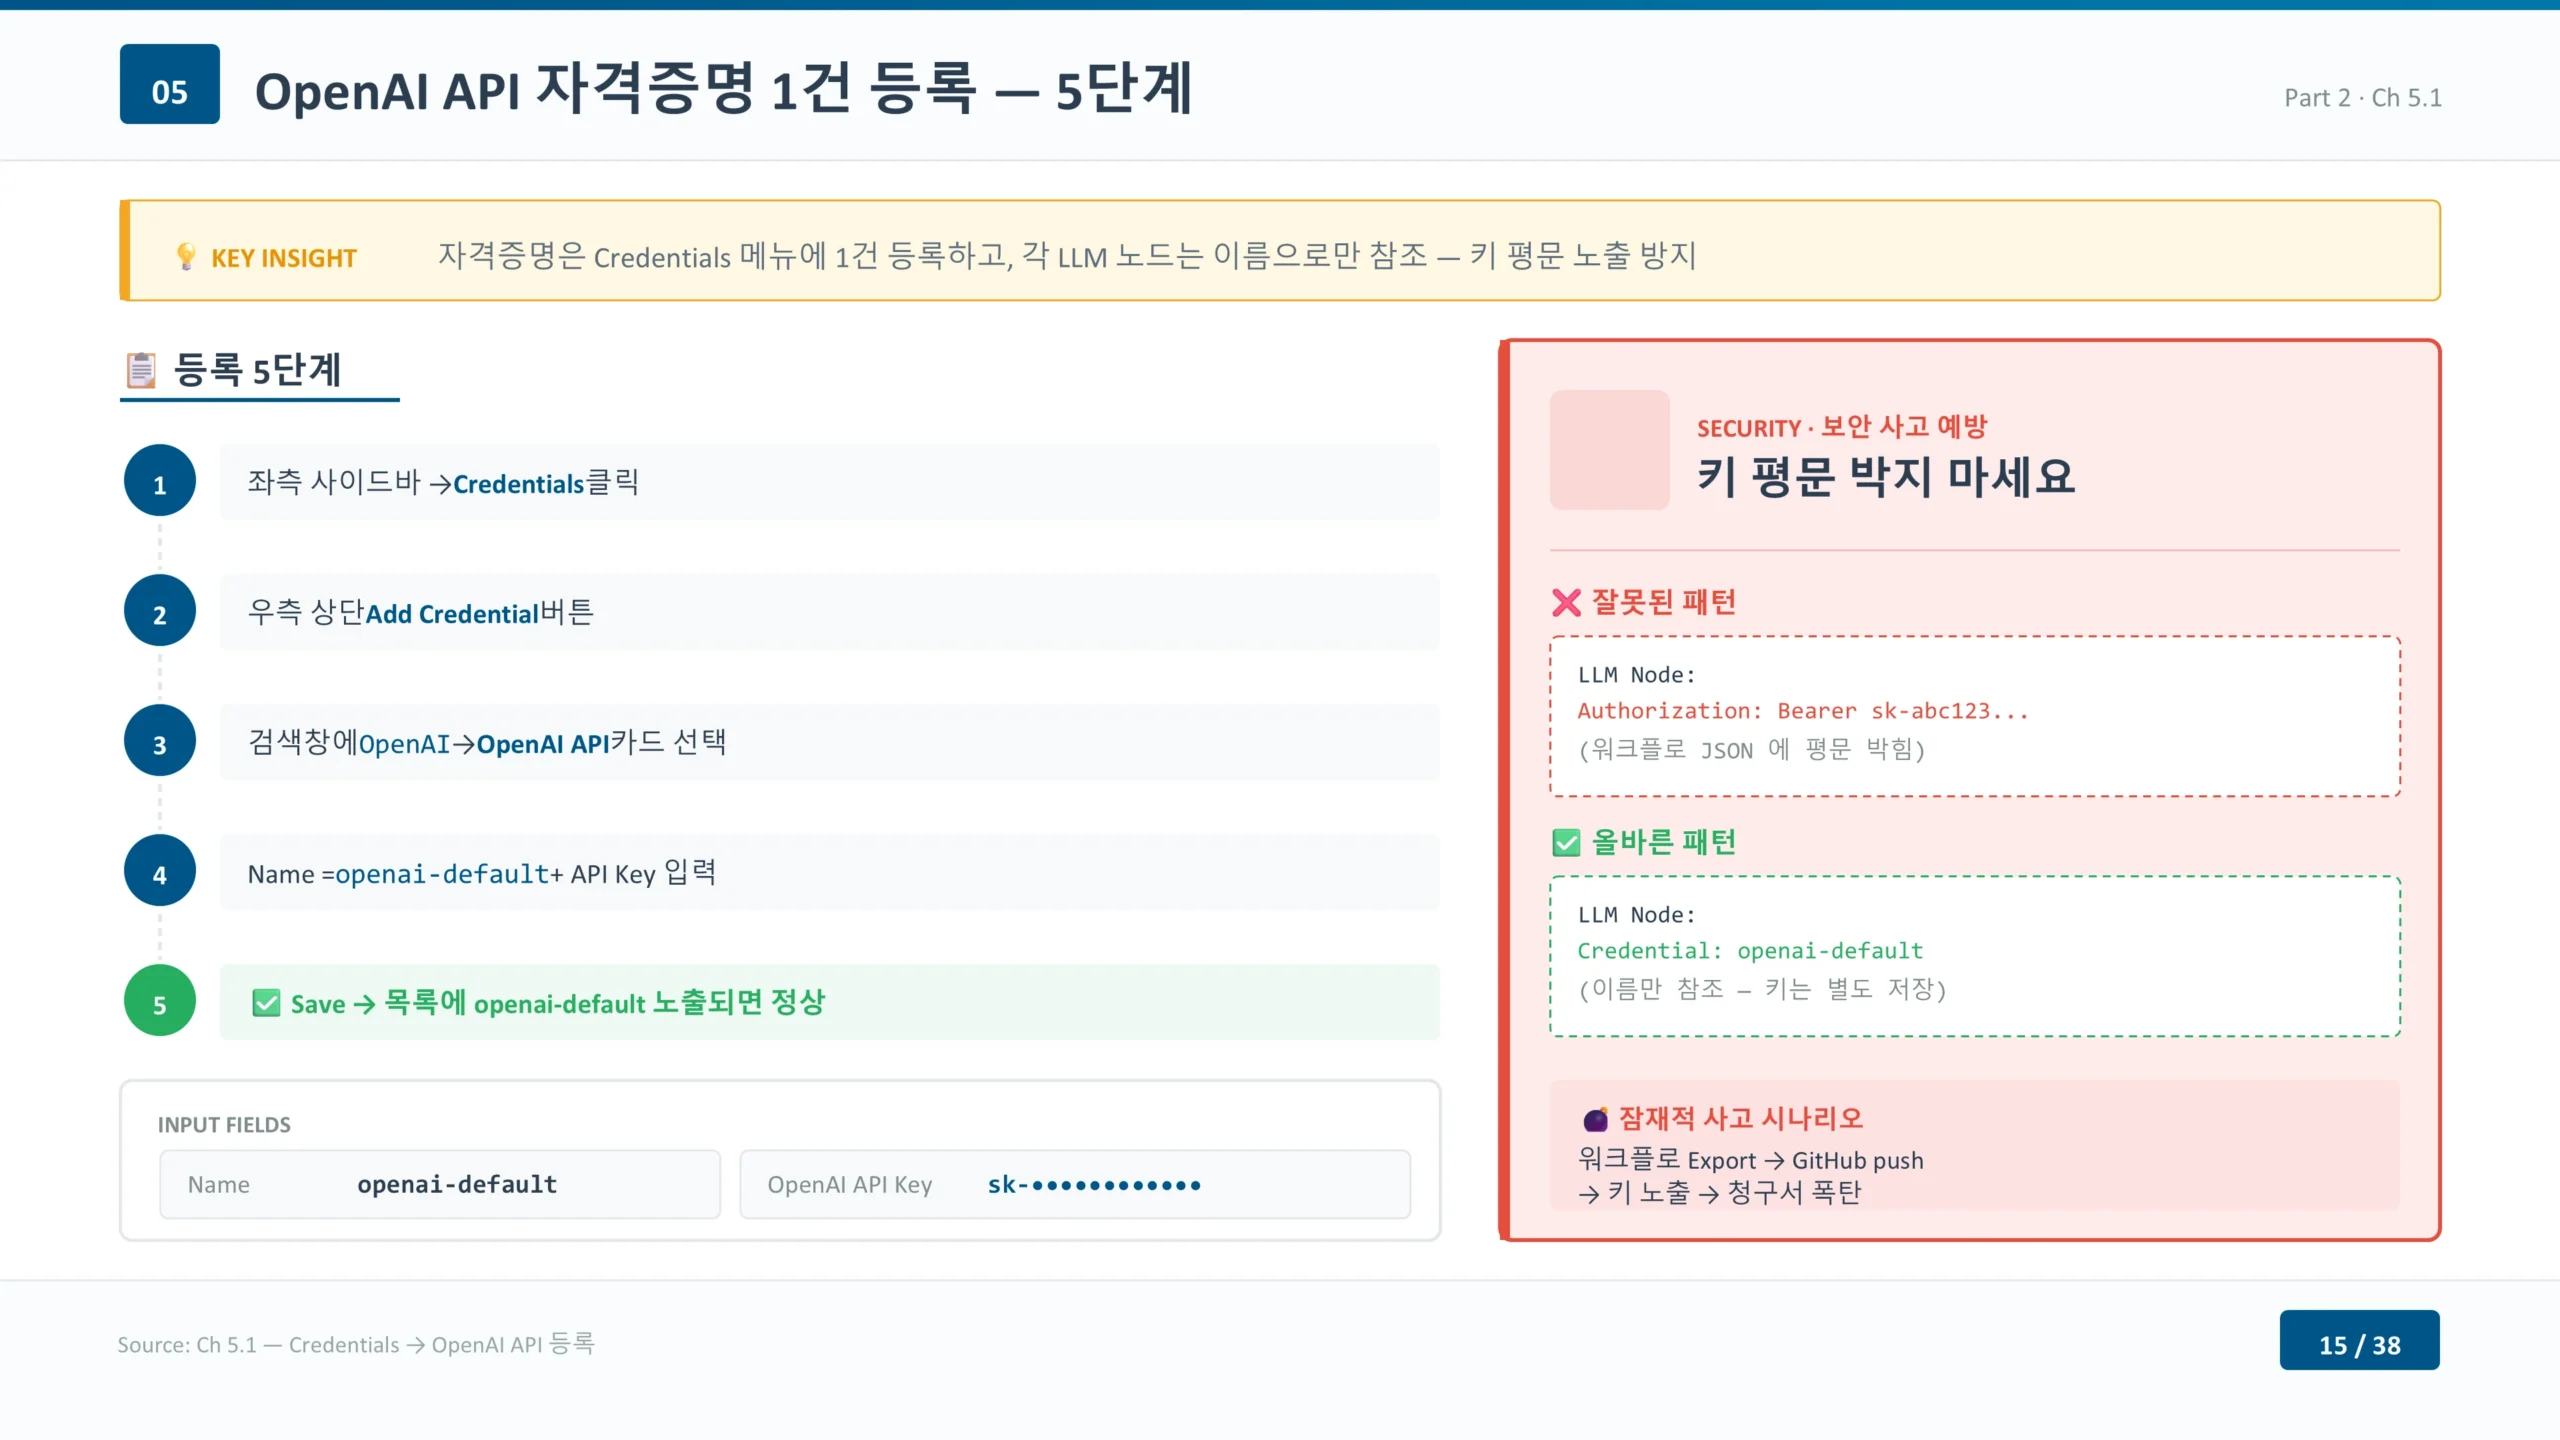This screenshot has height=1440, width=2560.
Task: Click the red X icon beside 잘못된 패턴
Action: click(1566, 603)
